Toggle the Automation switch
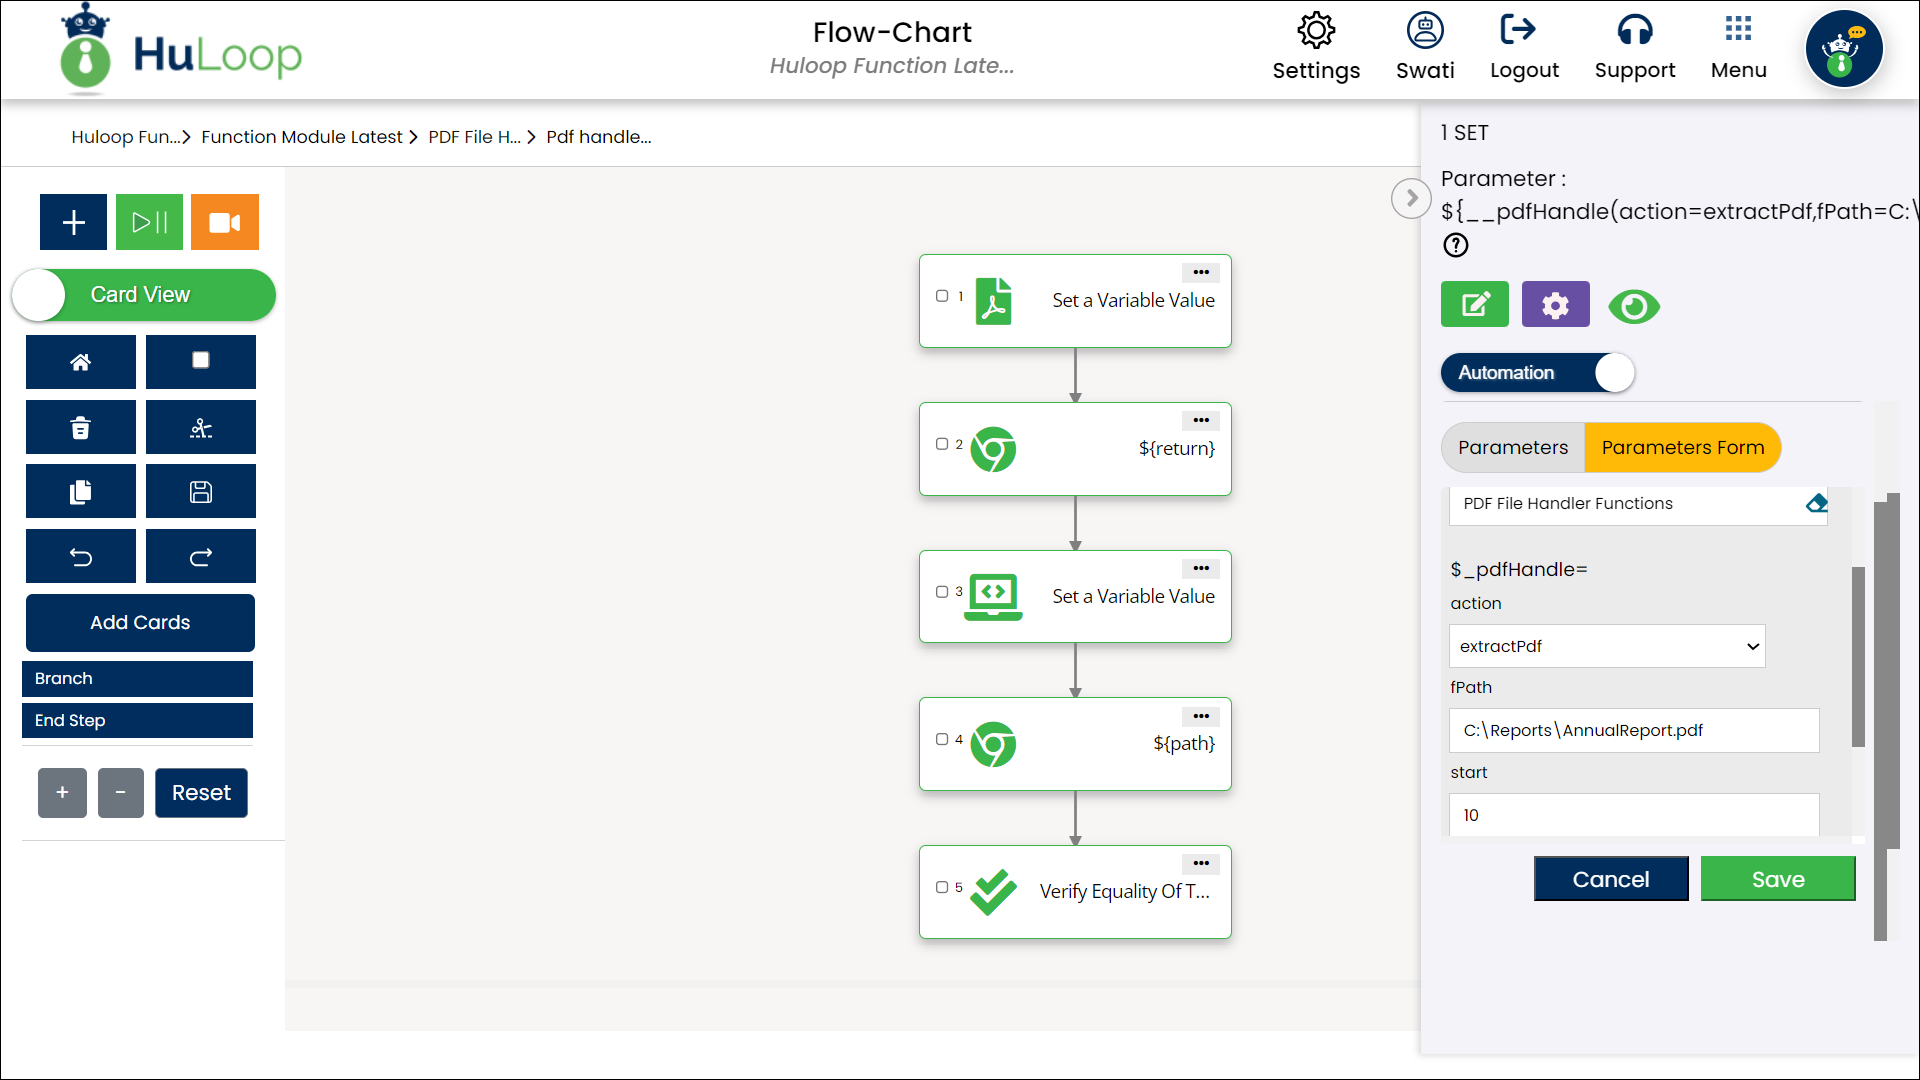The height and width of the screenshot is (1080, 1920). click(x=1538, y=373)
